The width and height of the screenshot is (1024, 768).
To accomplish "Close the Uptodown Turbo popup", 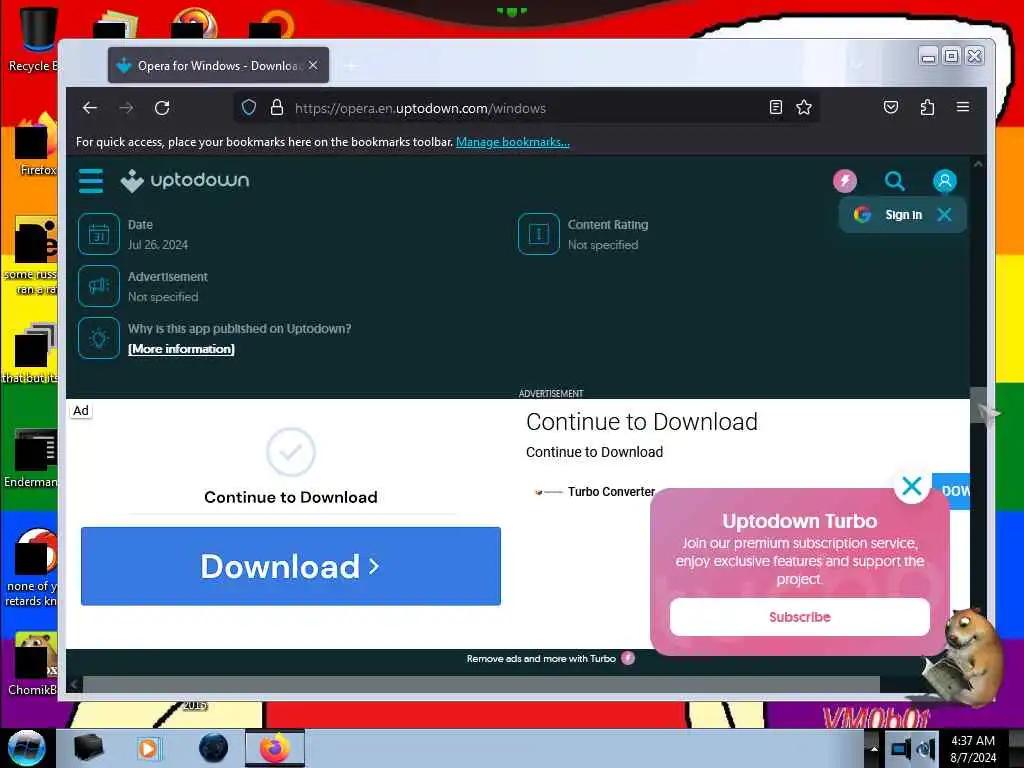I will pos(912,486).
